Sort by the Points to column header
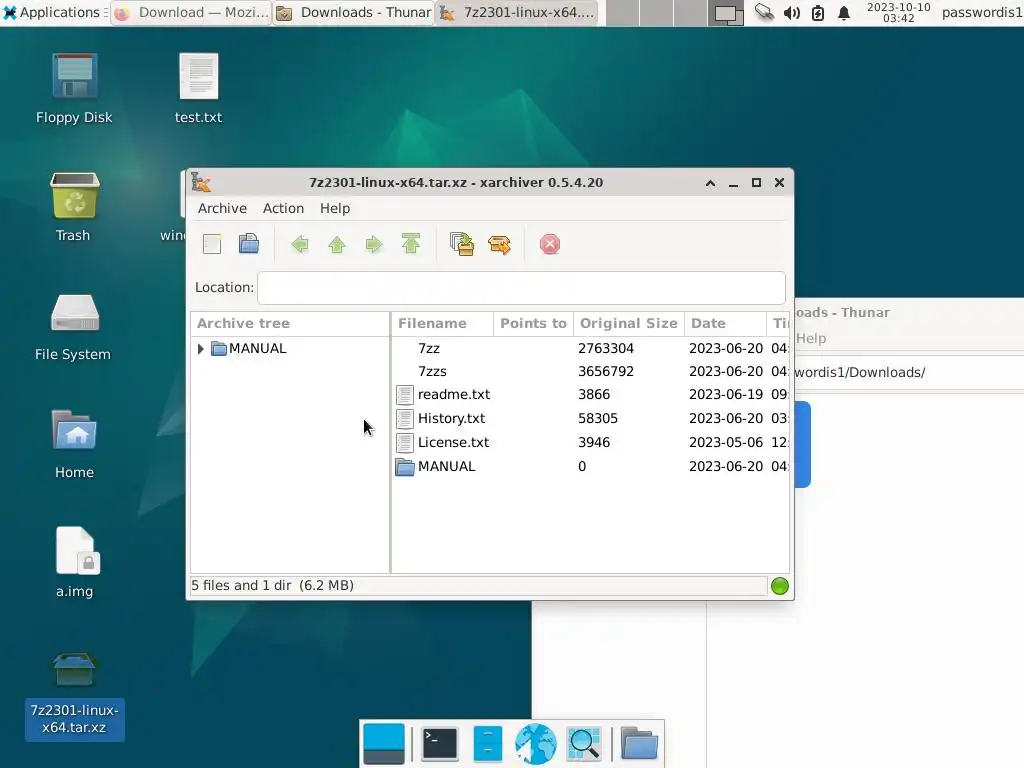The height and width of the screenshot is (768, 1024). point(533,323)
